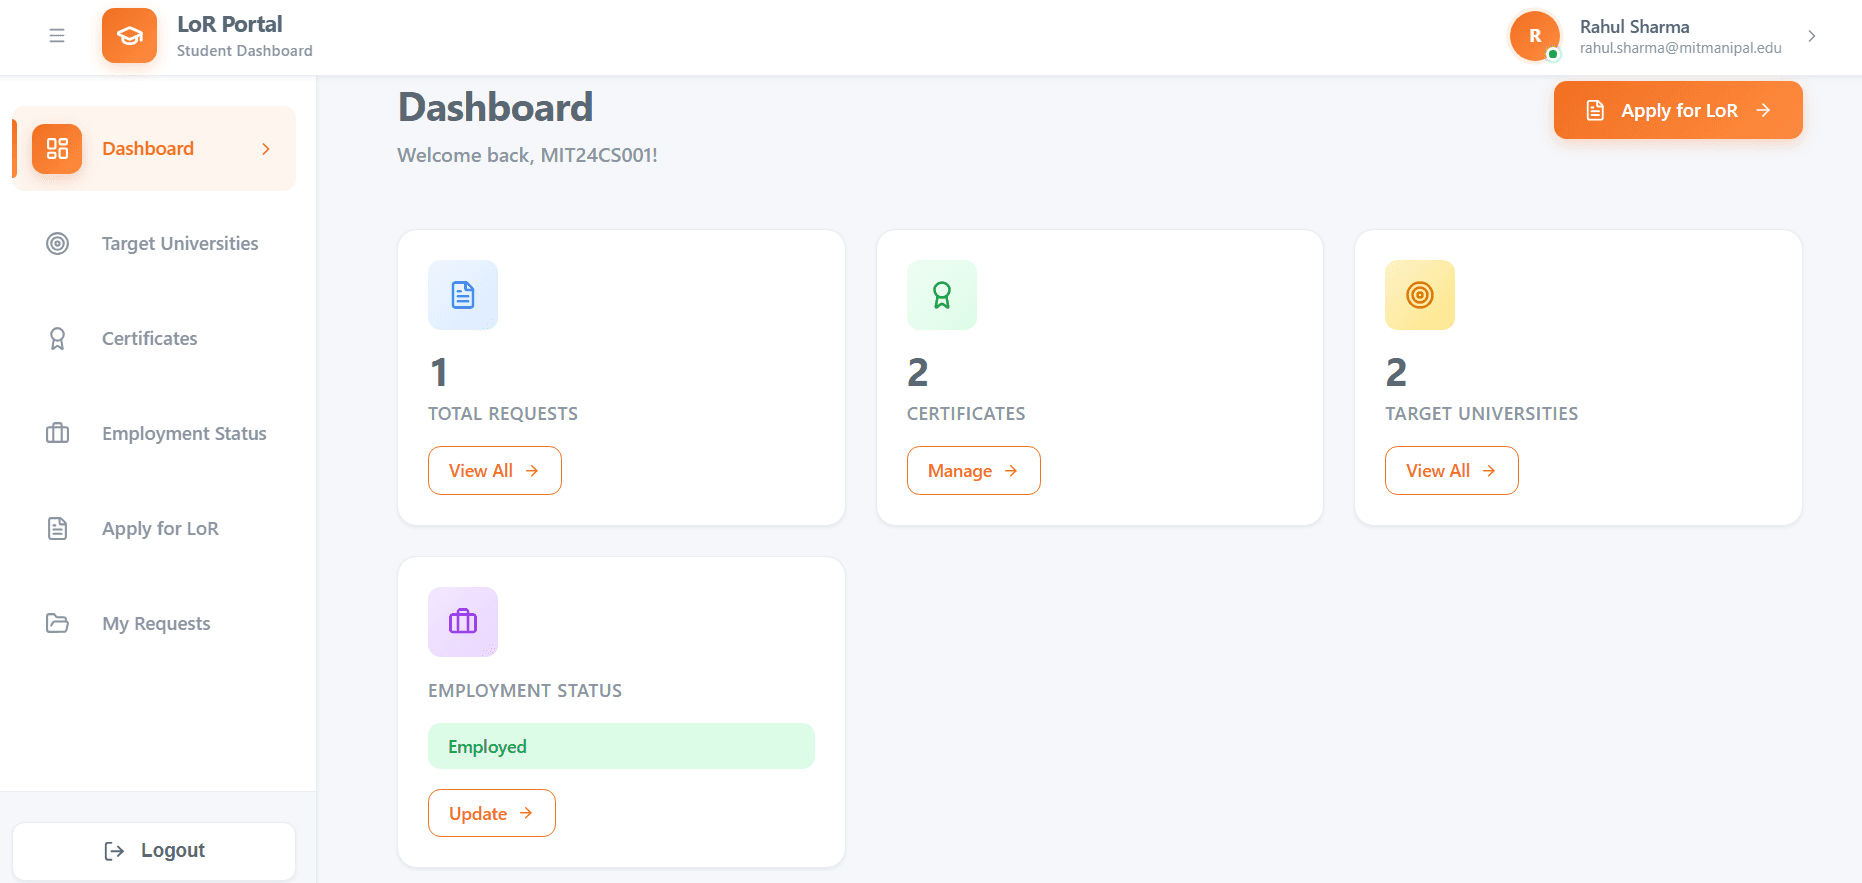Manage certificates from the Certificates card
This screenshot has width=1862, height=883.
click(x=973, y=471)
